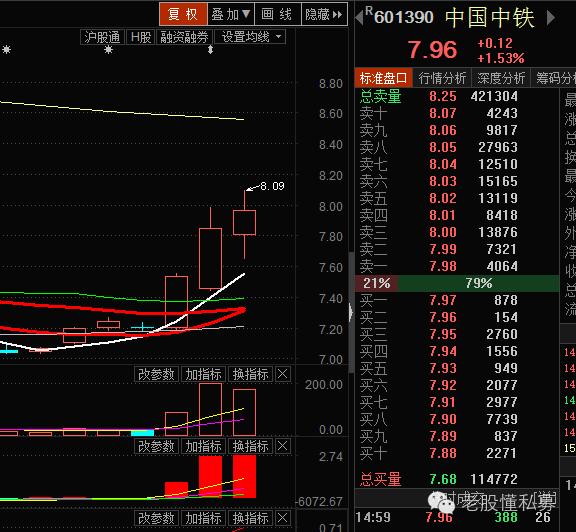Click 换指标 on the second indicator panel
This screenshot has height=532, width=576.
pyautogui.click(x=251, y=446)
